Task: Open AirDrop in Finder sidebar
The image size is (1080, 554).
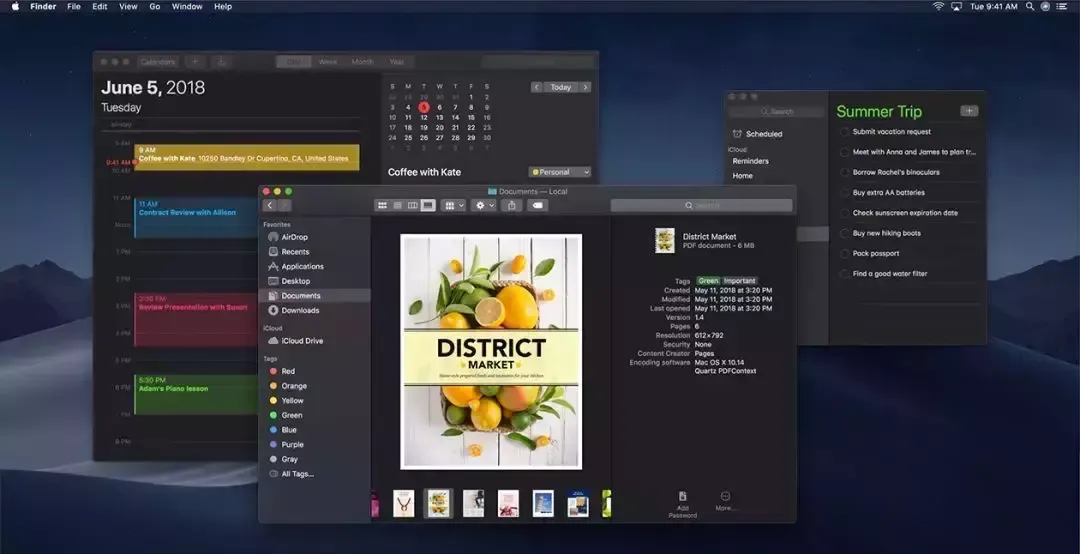Action: click(x=294, y=237)
